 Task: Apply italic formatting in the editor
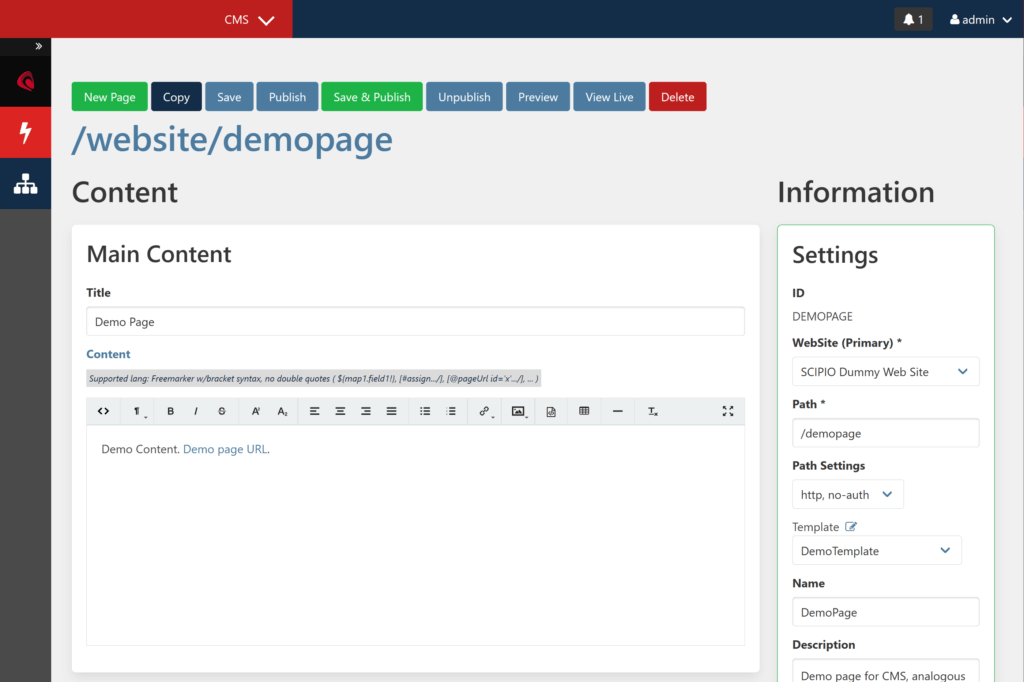196,411
